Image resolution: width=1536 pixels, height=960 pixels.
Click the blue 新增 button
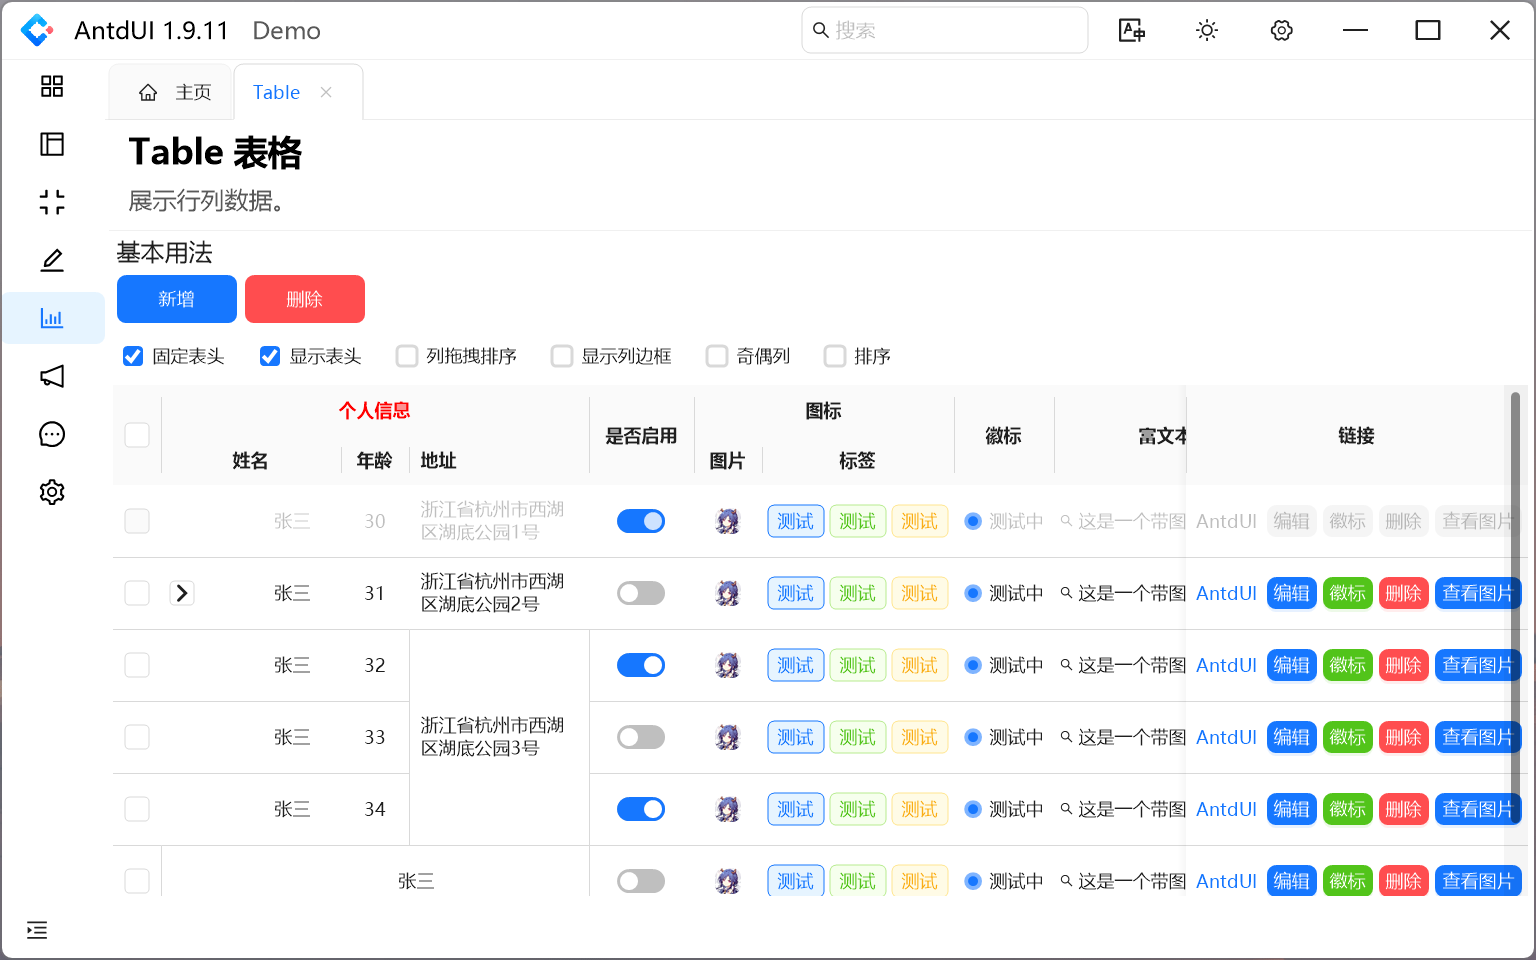(x=177, y=299)
